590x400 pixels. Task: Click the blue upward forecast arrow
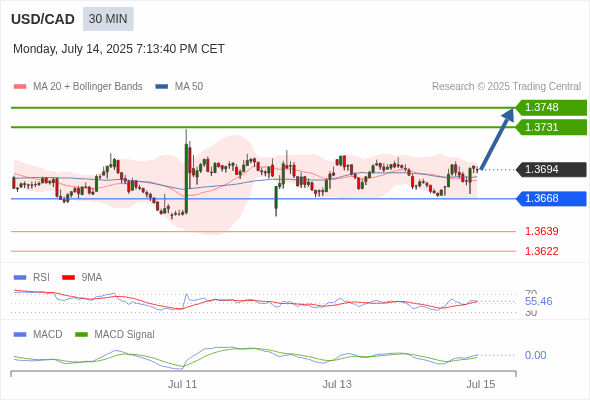497,139
